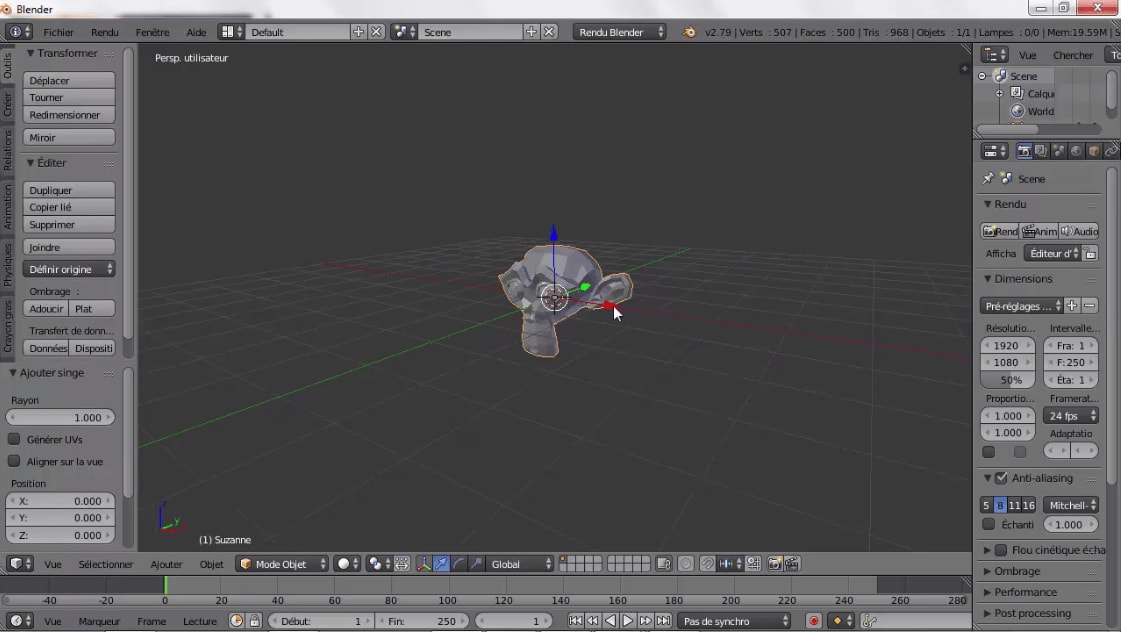This screenshot has height=632, width=1121.
Task: Enable the Générer UVs checkbox
Action: pyautogui.click(x=13, y=439)
